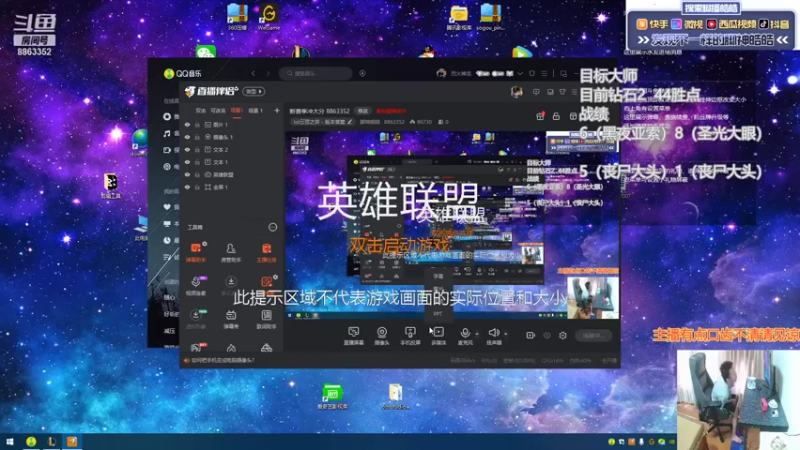The image size is (800, 450).
Task: Click QQ音乐 song recognition icon by search
Action: pyautogui.click(x=362, y=73)
